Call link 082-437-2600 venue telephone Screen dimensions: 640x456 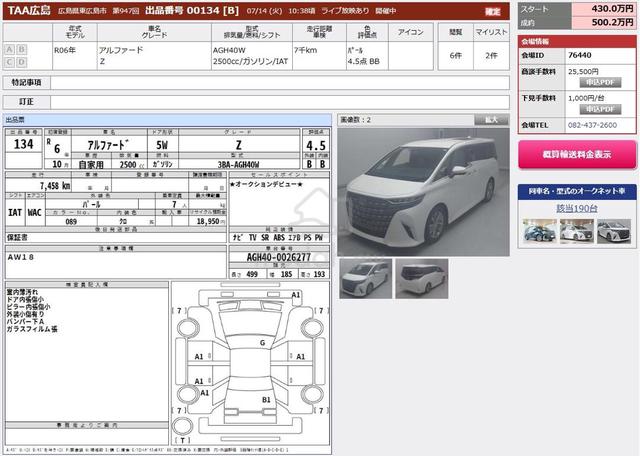click(x=592, y=125)
